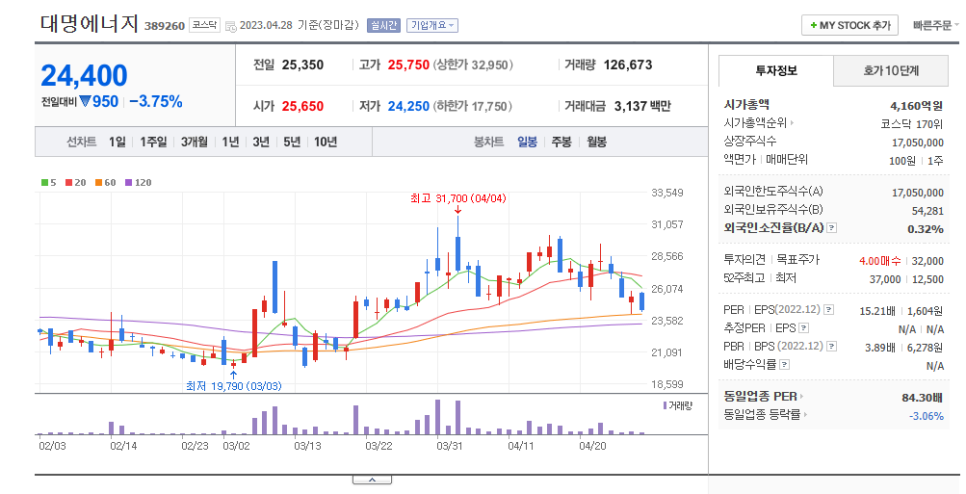The height and width of the screenshot is (494, 966).
Task: Click the -3.06% industry change value
Action: coord(926,416)
